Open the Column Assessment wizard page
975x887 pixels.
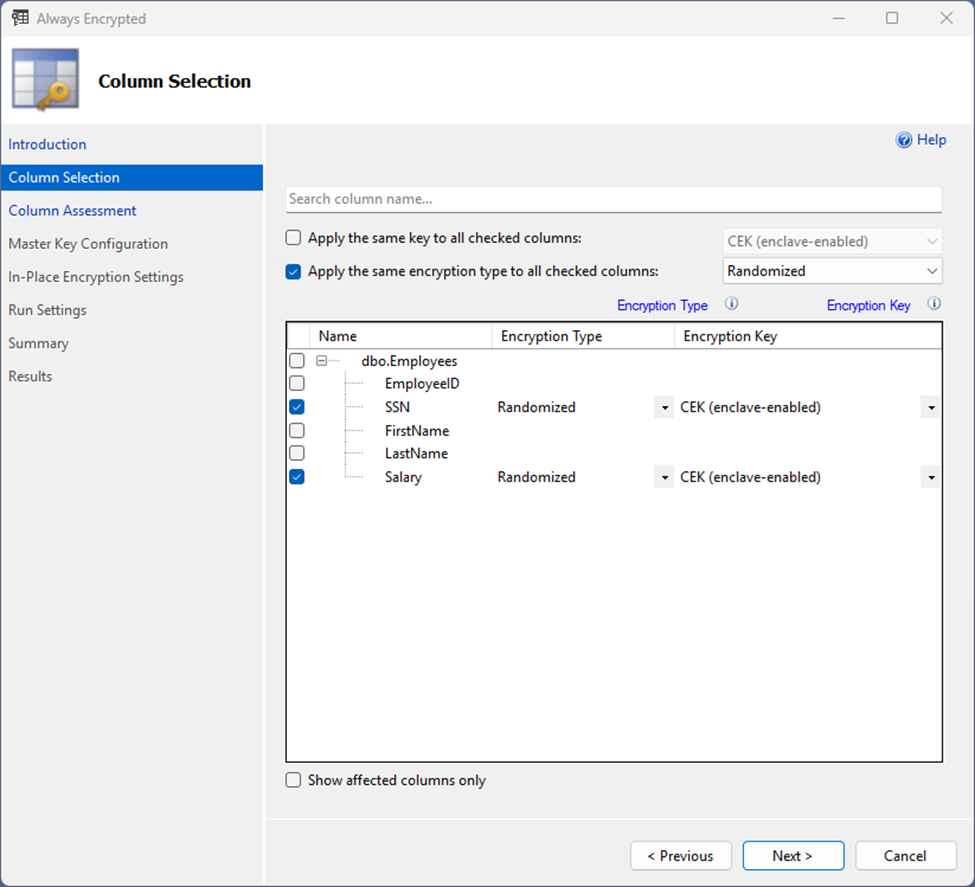tap(72, 211)
